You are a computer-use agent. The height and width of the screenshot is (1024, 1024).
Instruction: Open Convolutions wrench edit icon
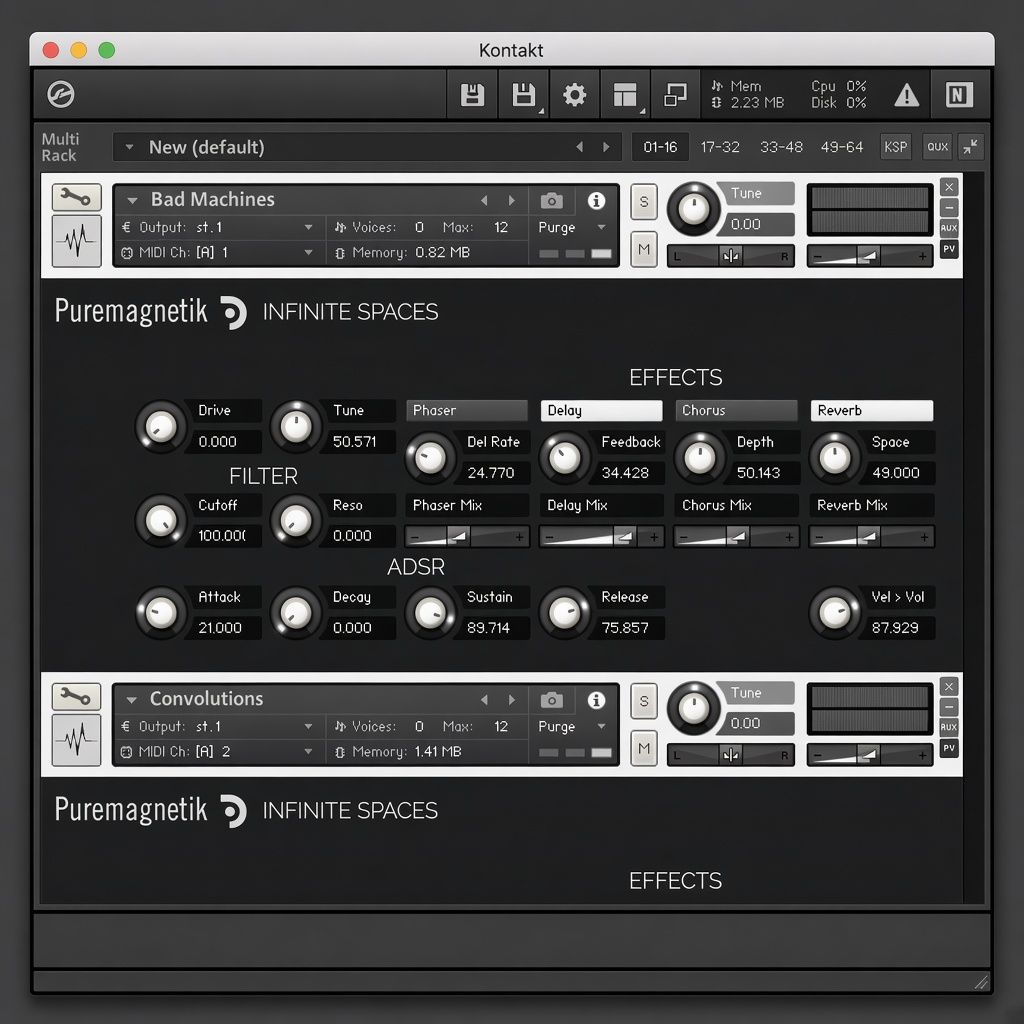[76, 697]
